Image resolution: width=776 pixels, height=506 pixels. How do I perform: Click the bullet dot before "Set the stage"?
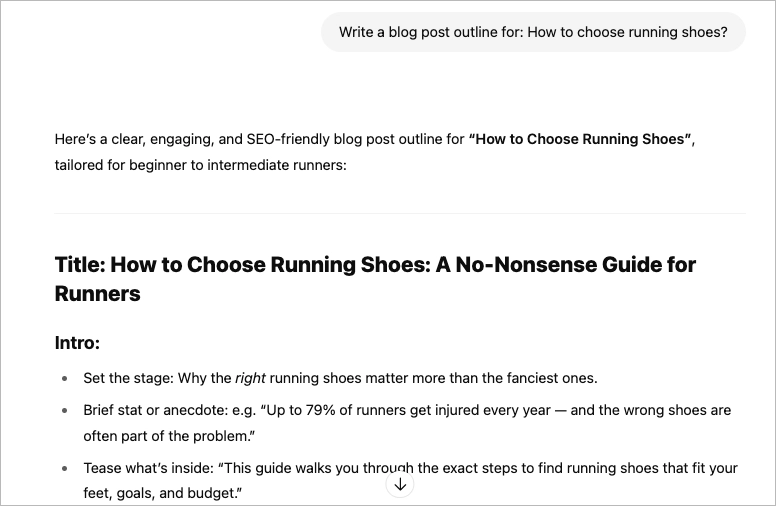[65, 379]
